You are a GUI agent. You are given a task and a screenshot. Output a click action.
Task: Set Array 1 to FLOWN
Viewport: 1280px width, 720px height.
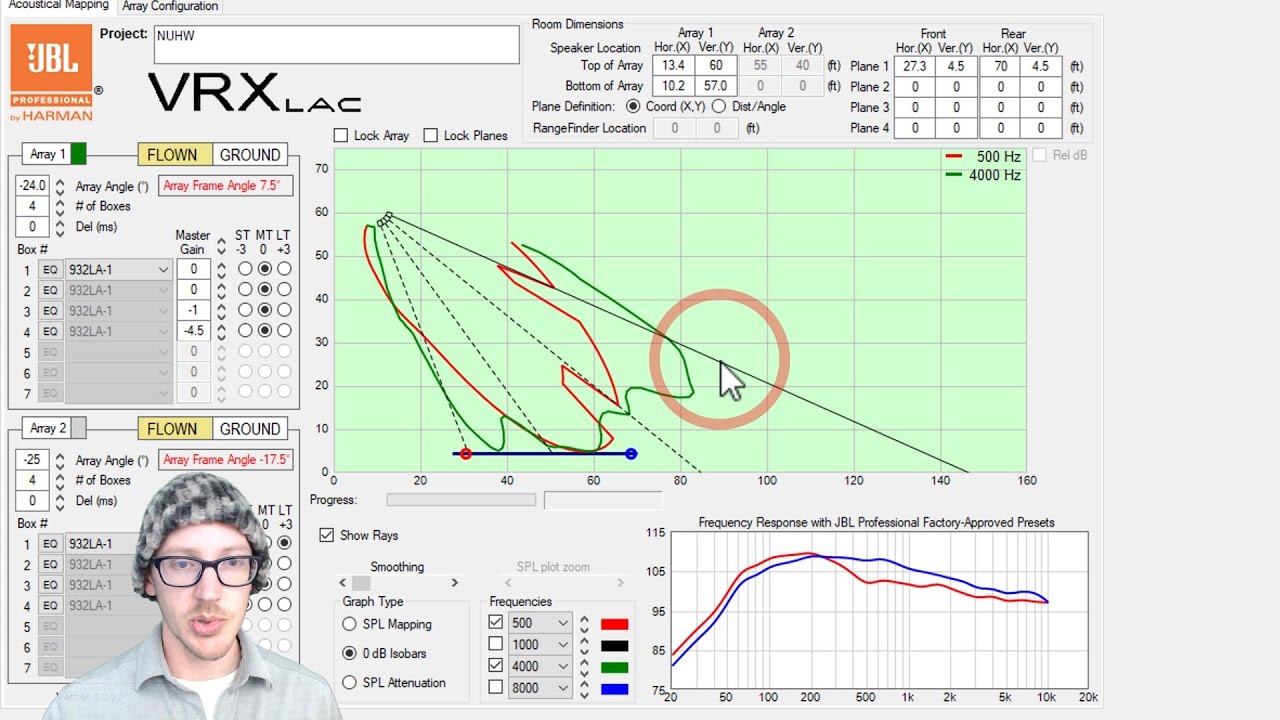click(173, 155)
